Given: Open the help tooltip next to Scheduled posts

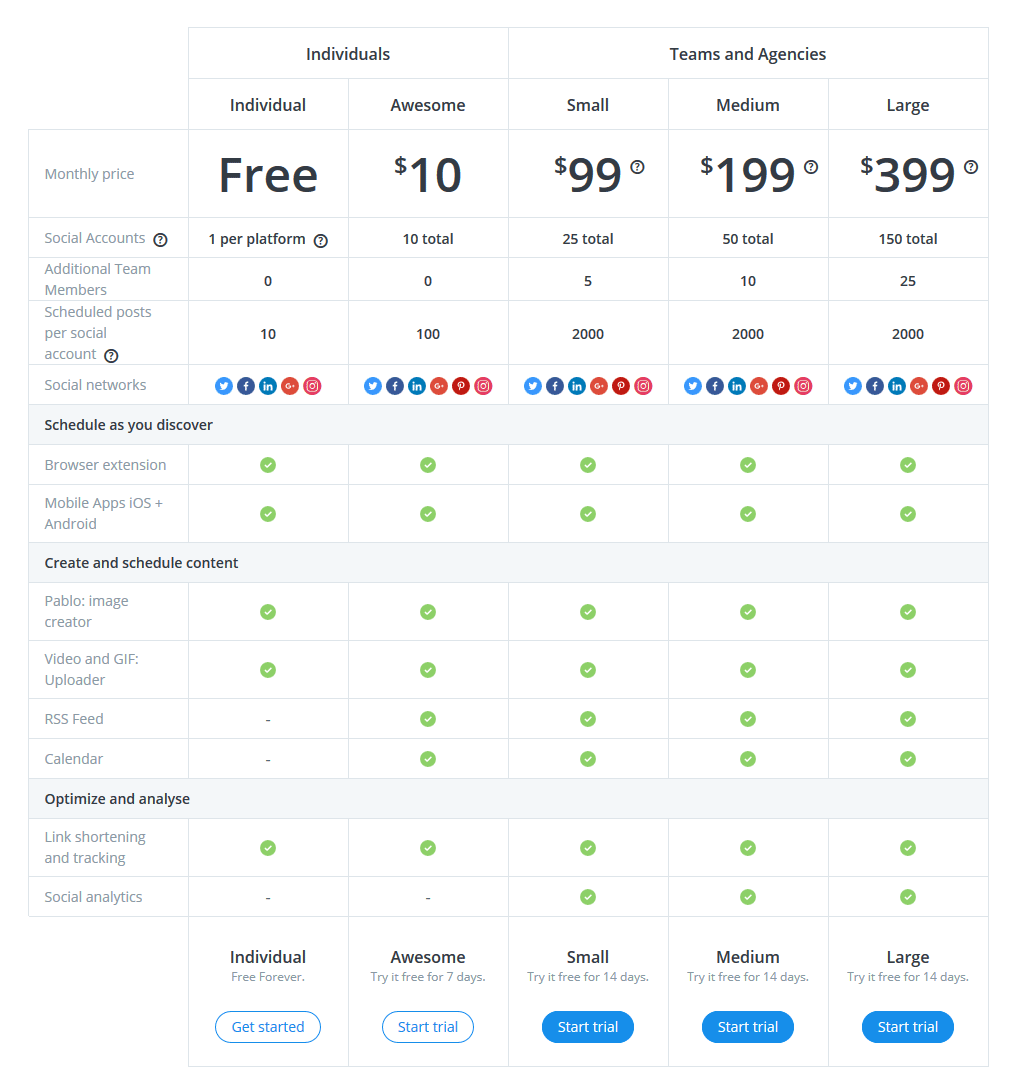Looking at the screenshot, I should click(110, 355).
